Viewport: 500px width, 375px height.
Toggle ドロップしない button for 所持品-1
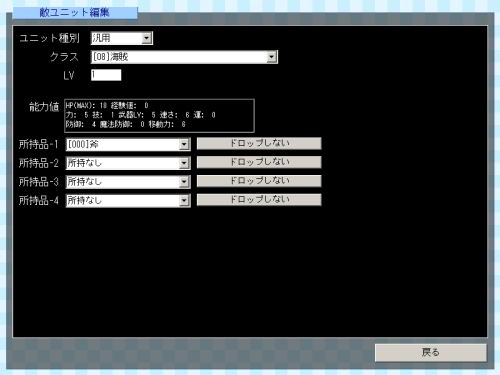coord(259,143)
